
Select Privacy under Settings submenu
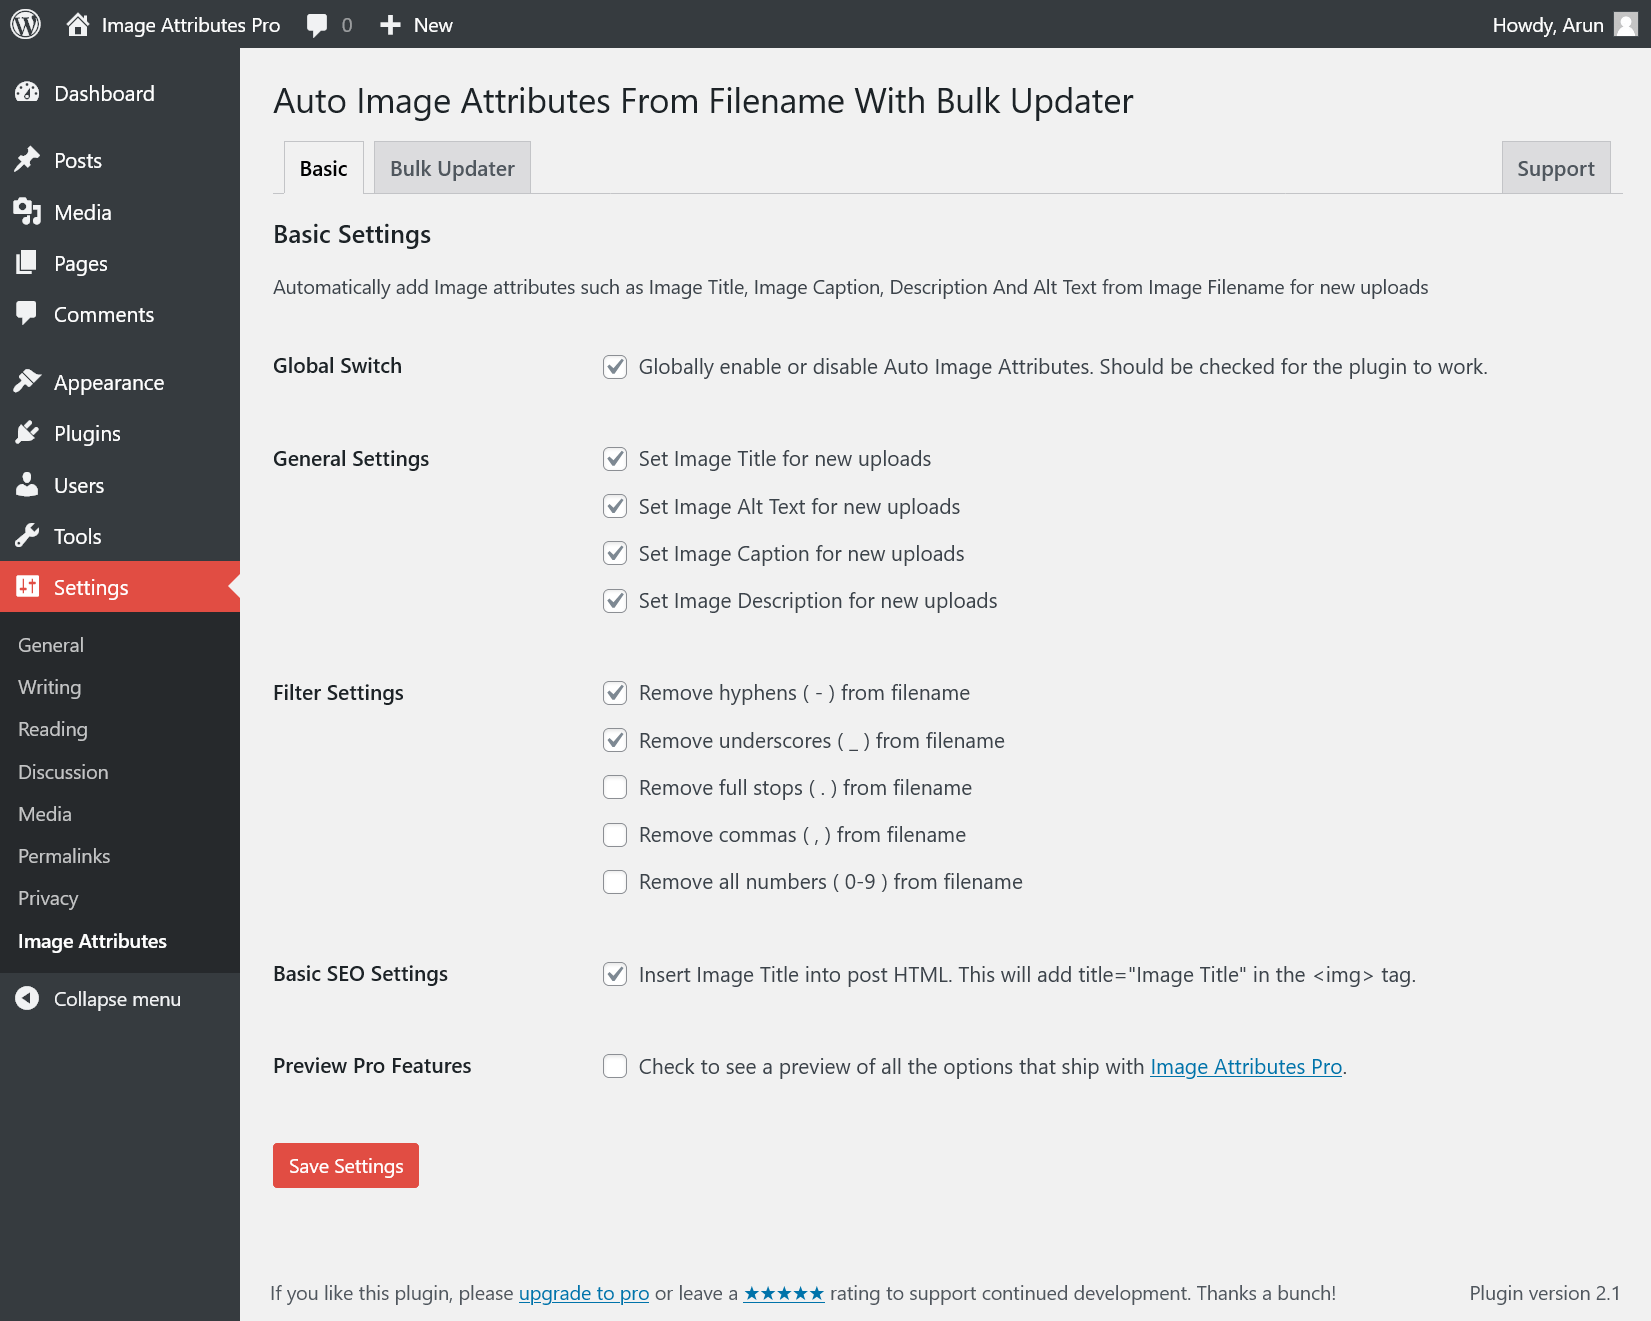click(x=48, y=898)
